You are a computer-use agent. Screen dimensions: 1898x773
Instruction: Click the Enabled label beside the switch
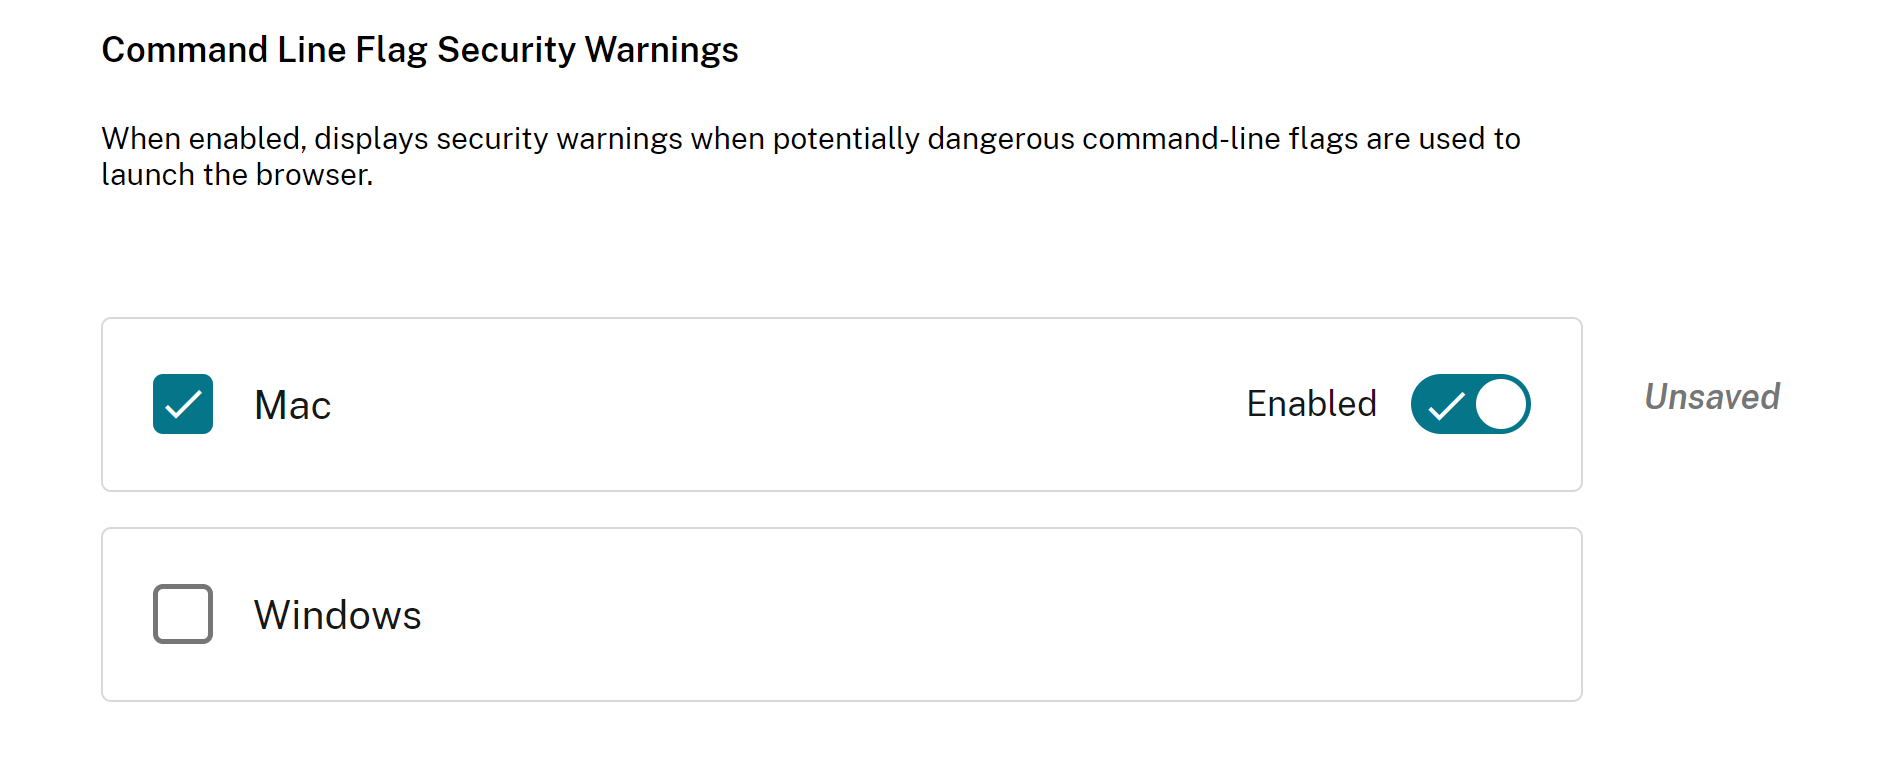click(x=1311, y=404)
